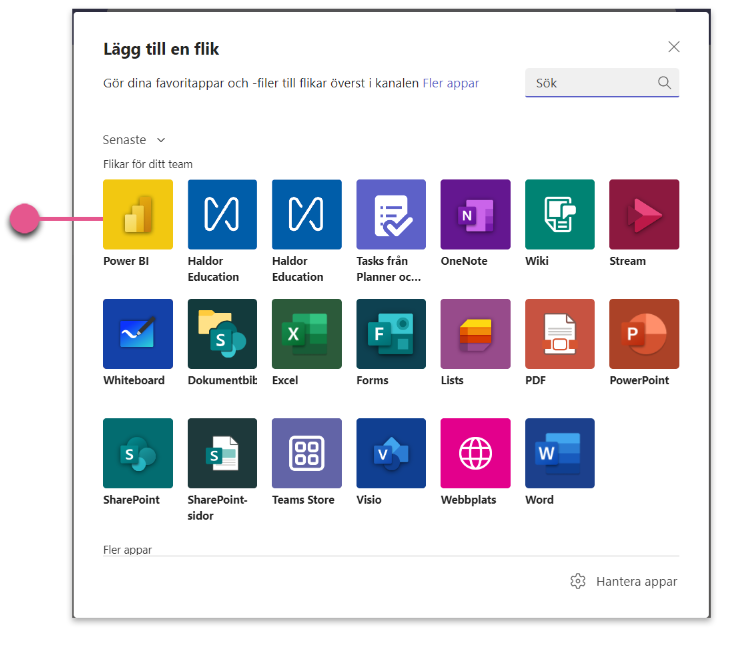Viewport: 737px width, 649px height.
Task: Click the OneNote label text
Action: [464, 261]
